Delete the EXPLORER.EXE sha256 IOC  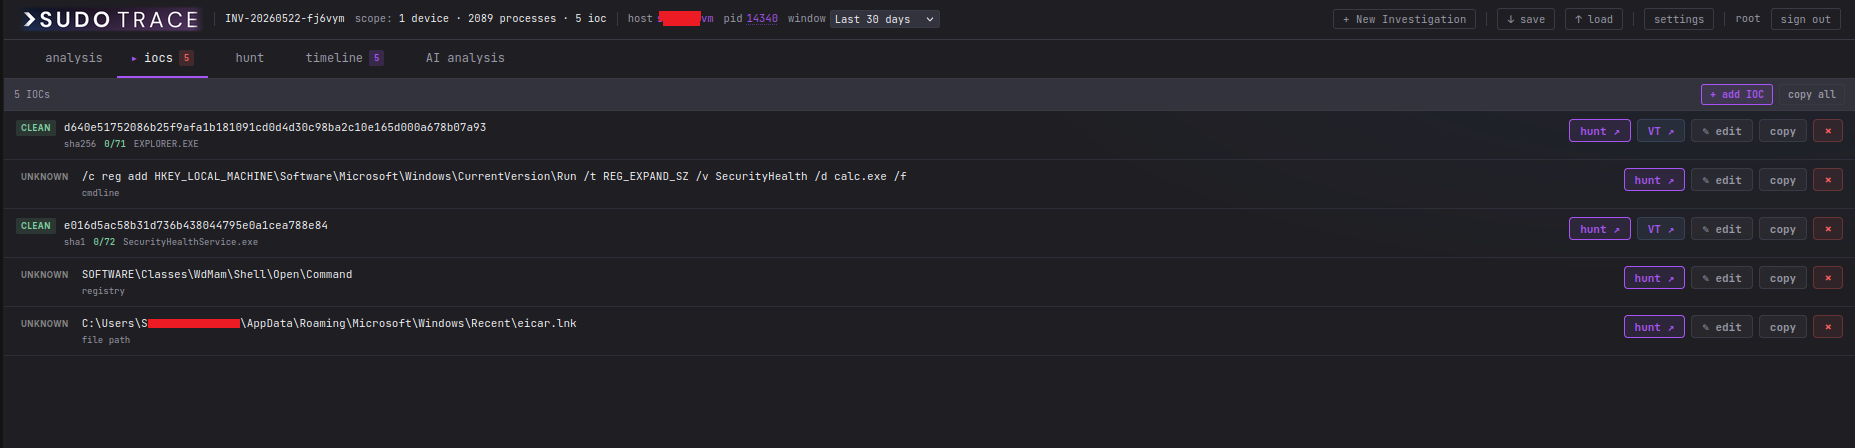[1828, 131]
